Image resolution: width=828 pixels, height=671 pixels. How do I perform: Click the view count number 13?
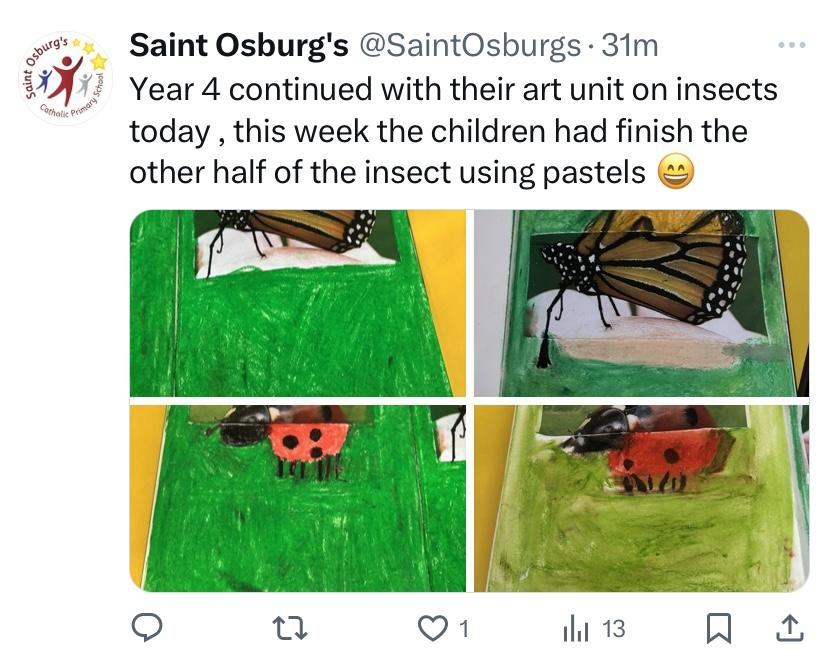614,628
